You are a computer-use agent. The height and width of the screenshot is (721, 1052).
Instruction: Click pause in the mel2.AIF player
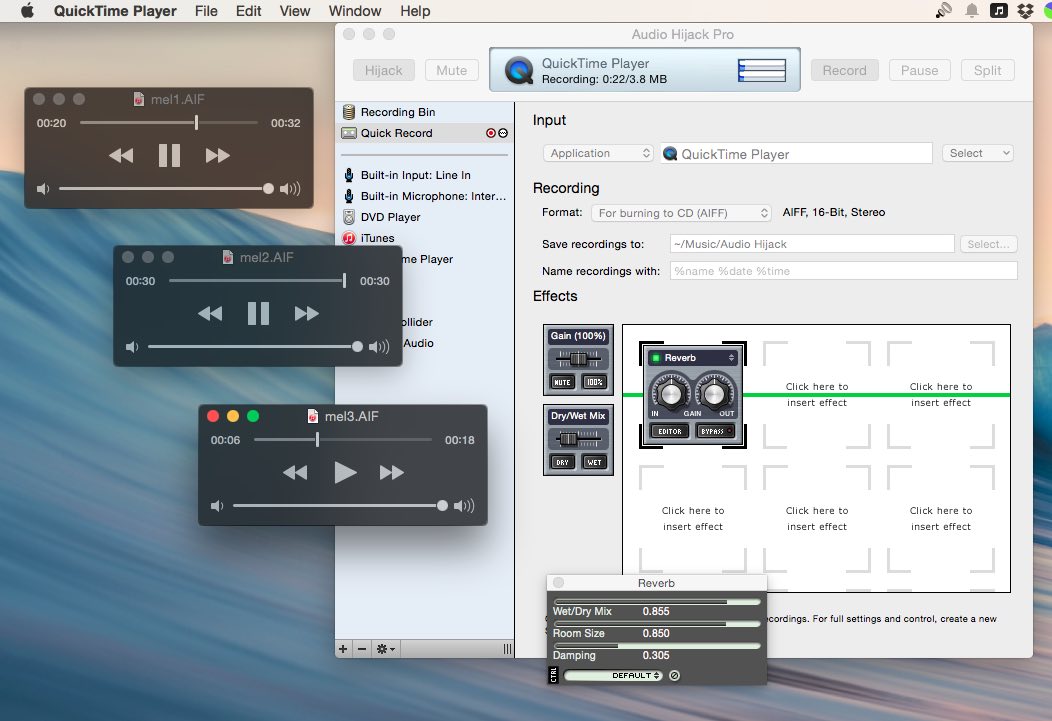[x=258, y=313]
